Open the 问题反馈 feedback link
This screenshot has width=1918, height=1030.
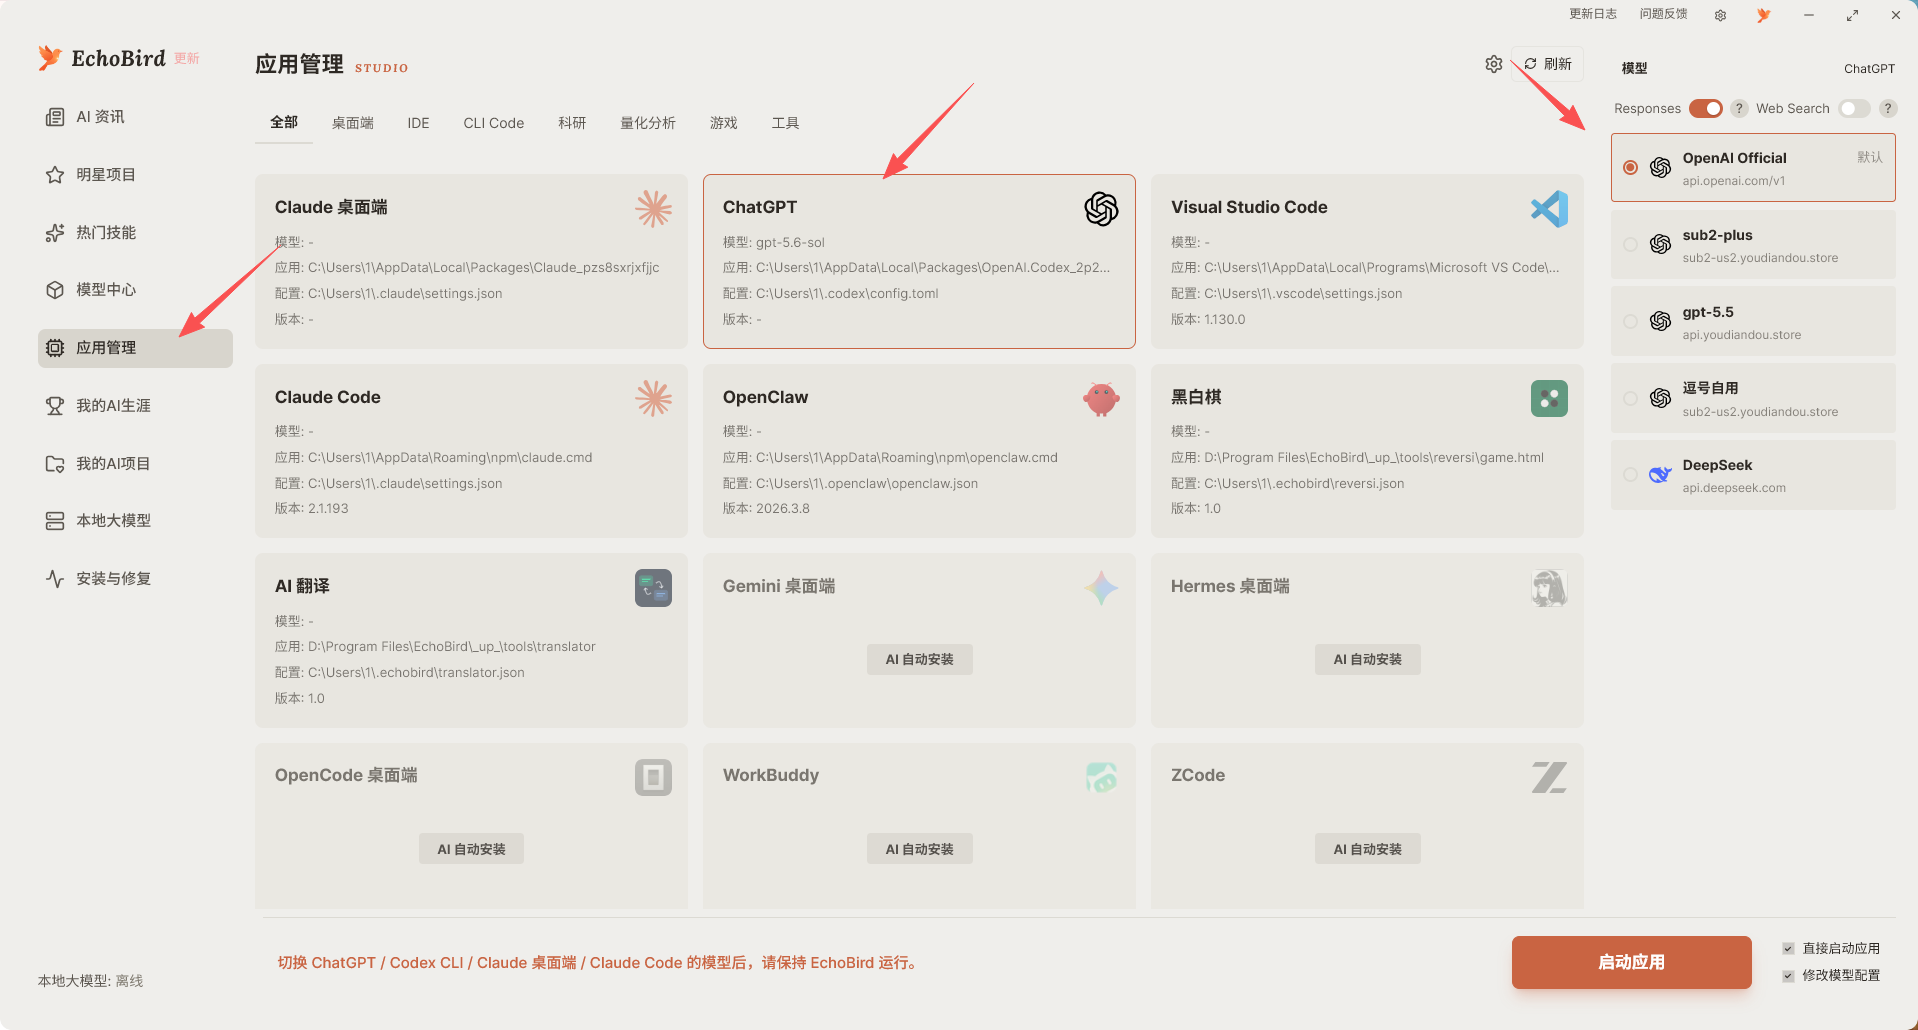1664,14
